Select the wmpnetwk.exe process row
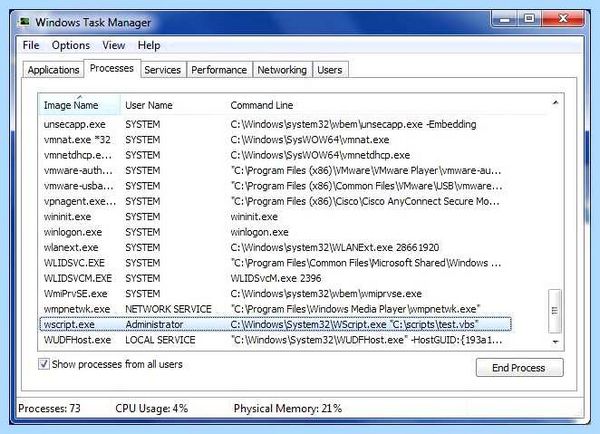The image size is (600, 434). tap(275, 309)
